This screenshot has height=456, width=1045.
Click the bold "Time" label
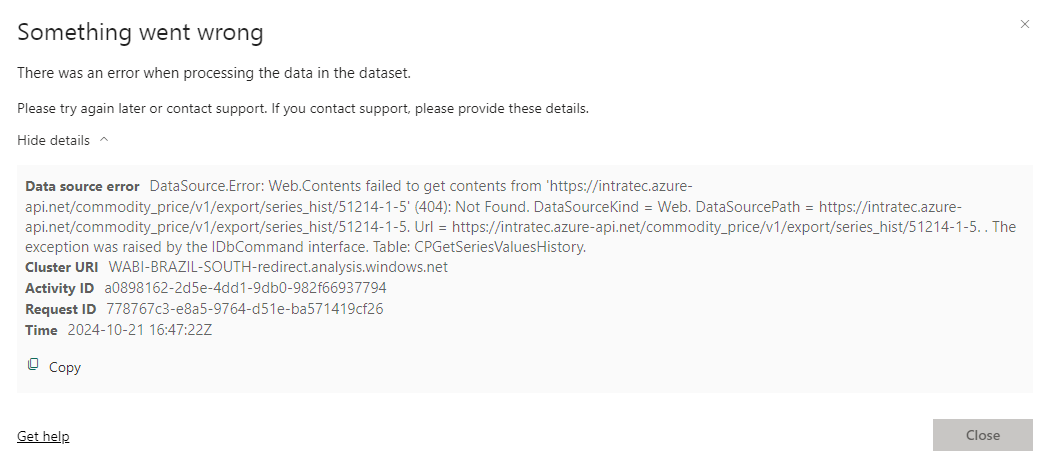coord(41,330)
